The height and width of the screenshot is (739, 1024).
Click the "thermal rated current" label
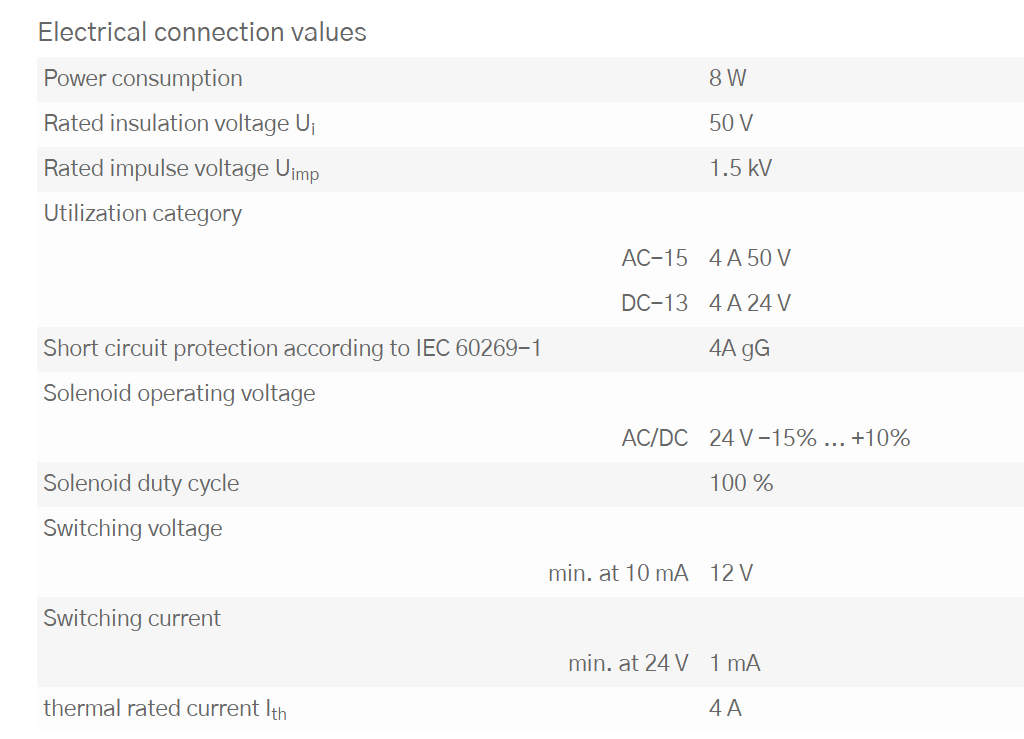165,709
